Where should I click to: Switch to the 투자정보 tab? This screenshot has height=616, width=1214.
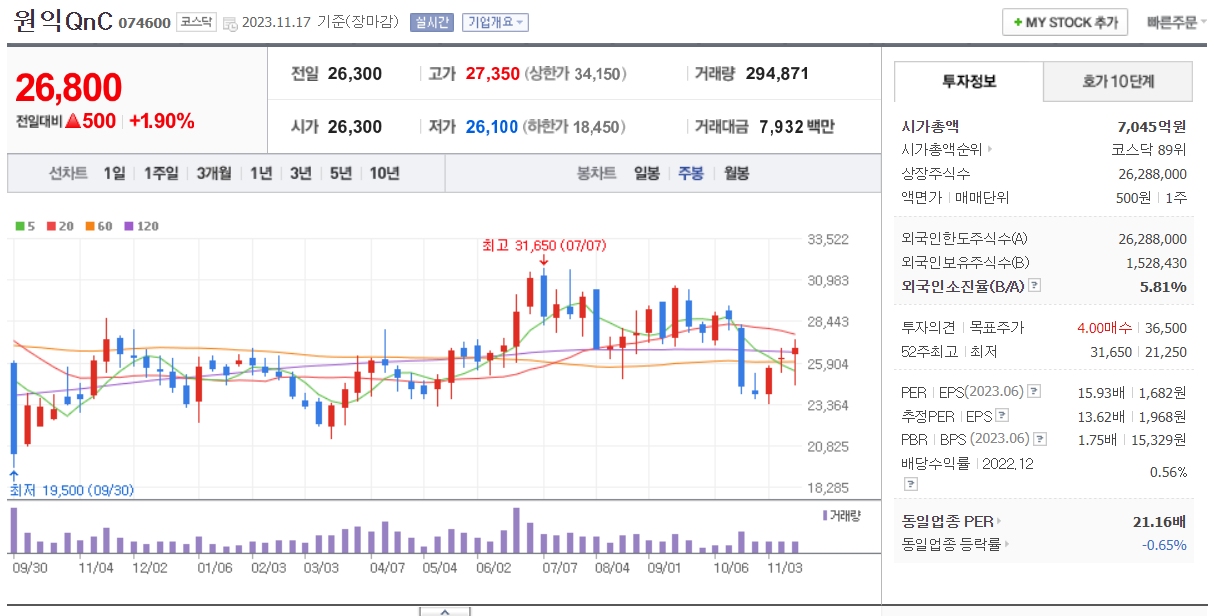click(968, 82)
